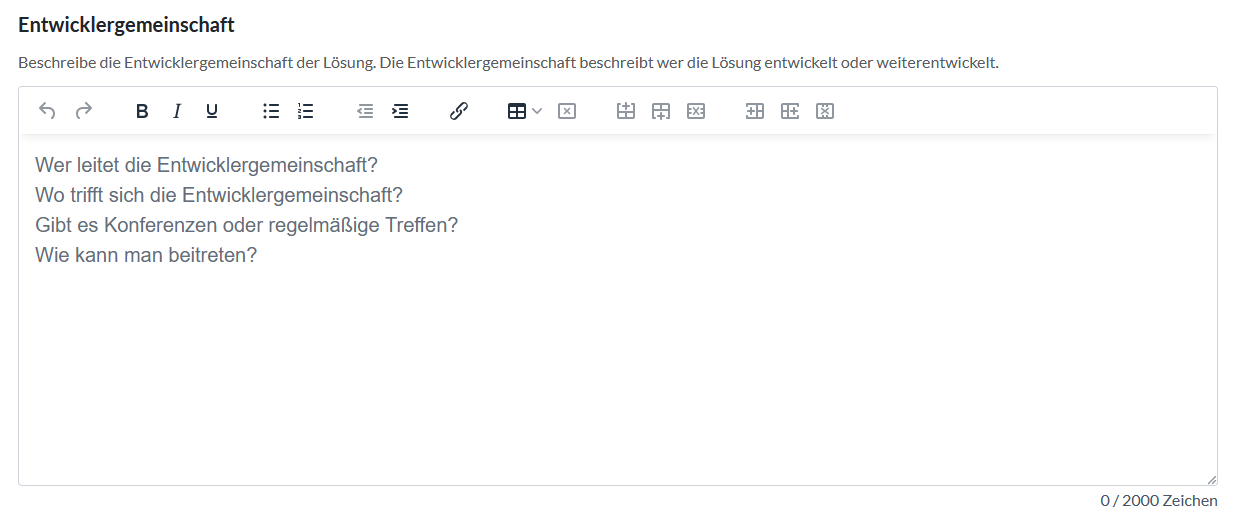Click the text area resize handle
Screen dimensions: 1239x532
point(1211,479)
